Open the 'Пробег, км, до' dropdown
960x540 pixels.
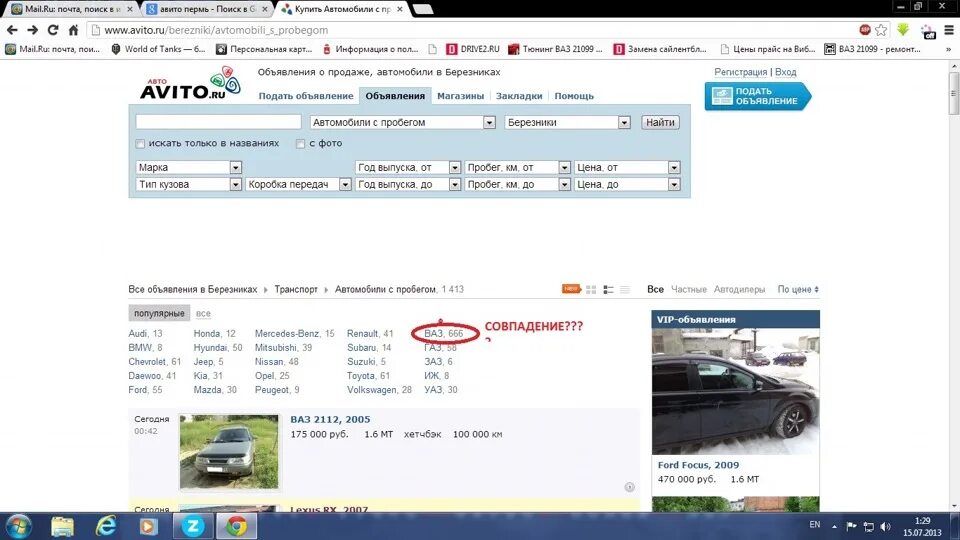coord(517,184)
